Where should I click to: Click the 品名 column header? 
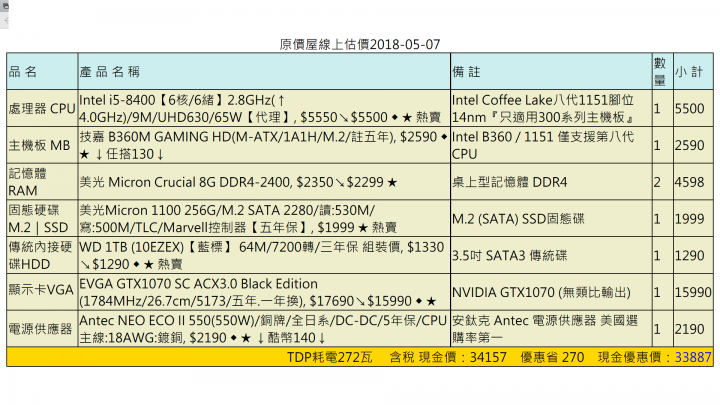(42, 71)
